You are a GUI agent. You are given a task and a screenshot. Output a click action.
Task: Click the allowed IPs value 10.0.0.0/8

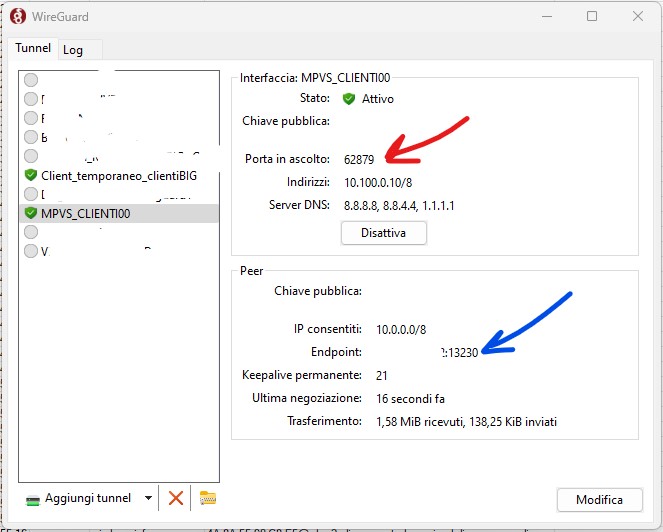click(x=401, y=329)
